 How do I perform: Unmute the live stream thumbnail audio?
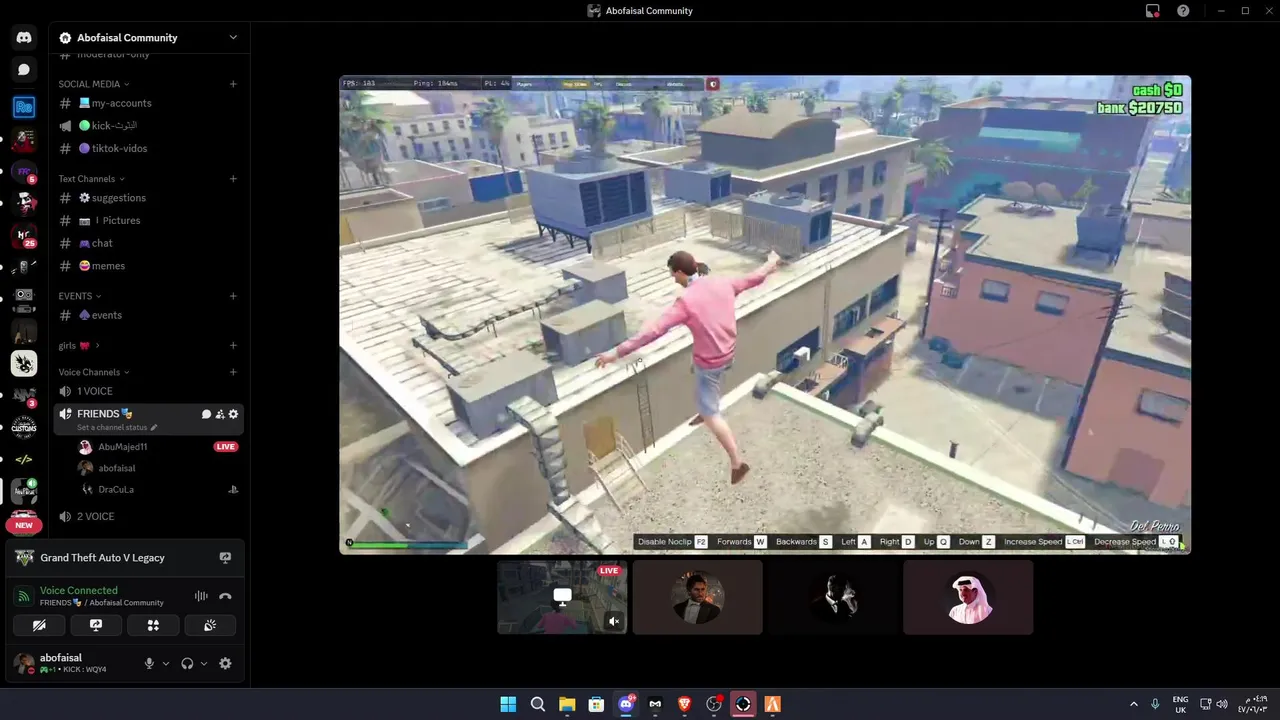point(614,621)
